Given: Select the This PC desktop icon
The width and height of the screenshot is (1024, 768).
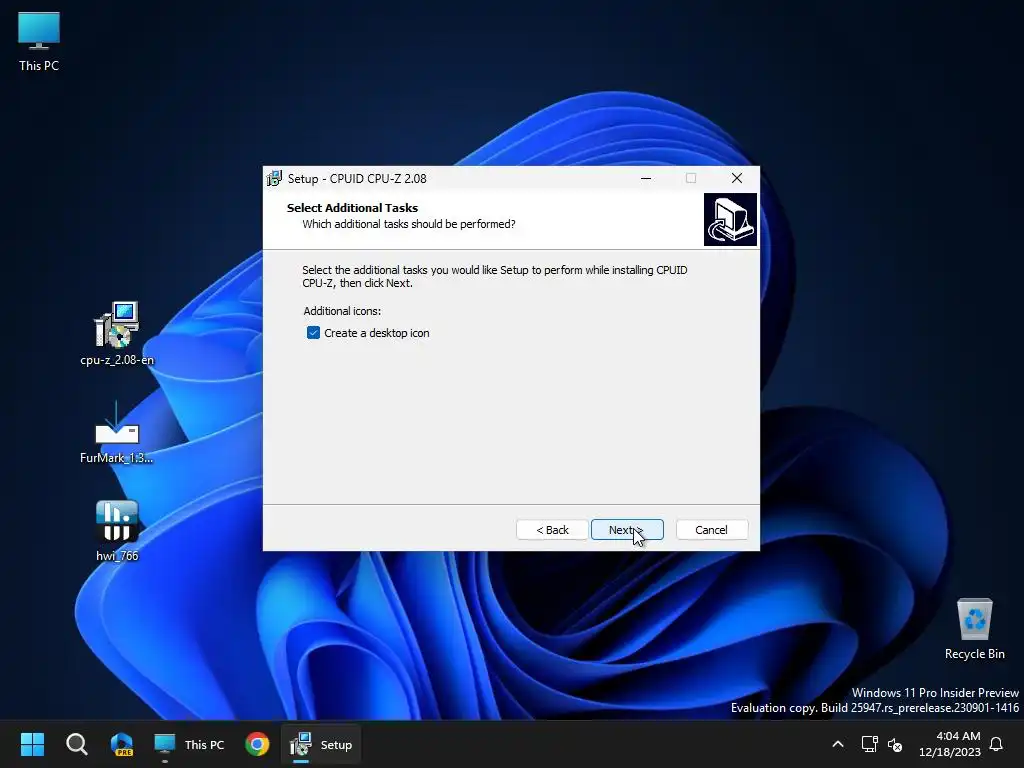Looking at the screenshot, I should click(39, 42).
